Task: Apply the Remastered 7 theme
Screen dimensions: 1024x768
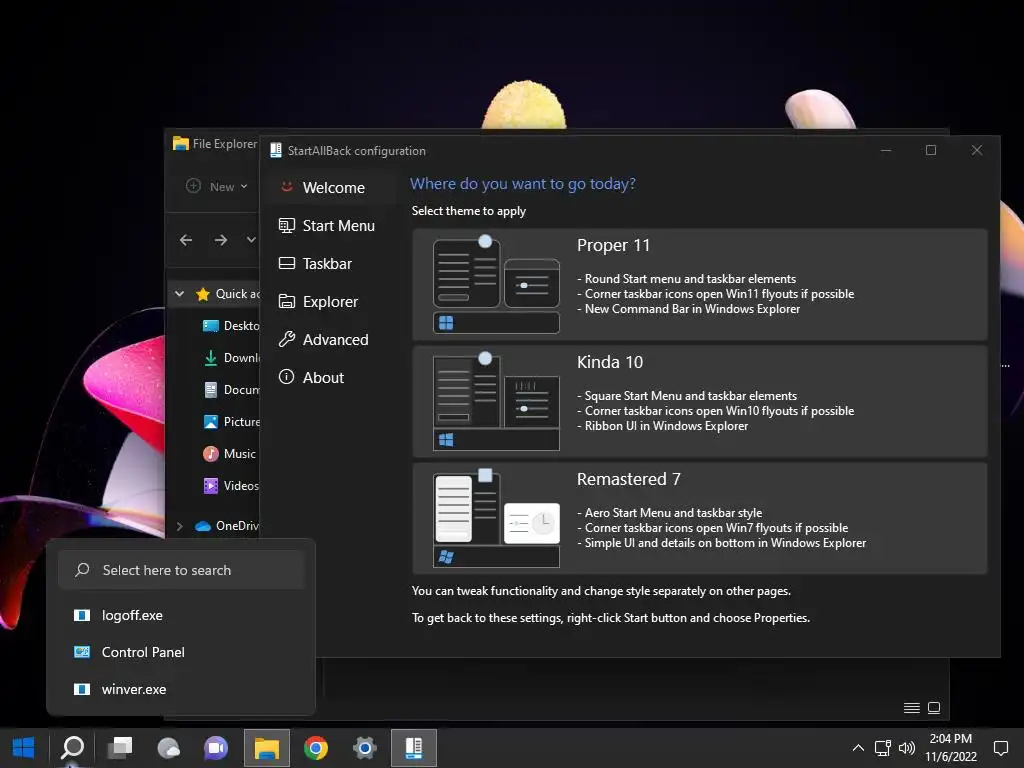Action: pos(699,518)
